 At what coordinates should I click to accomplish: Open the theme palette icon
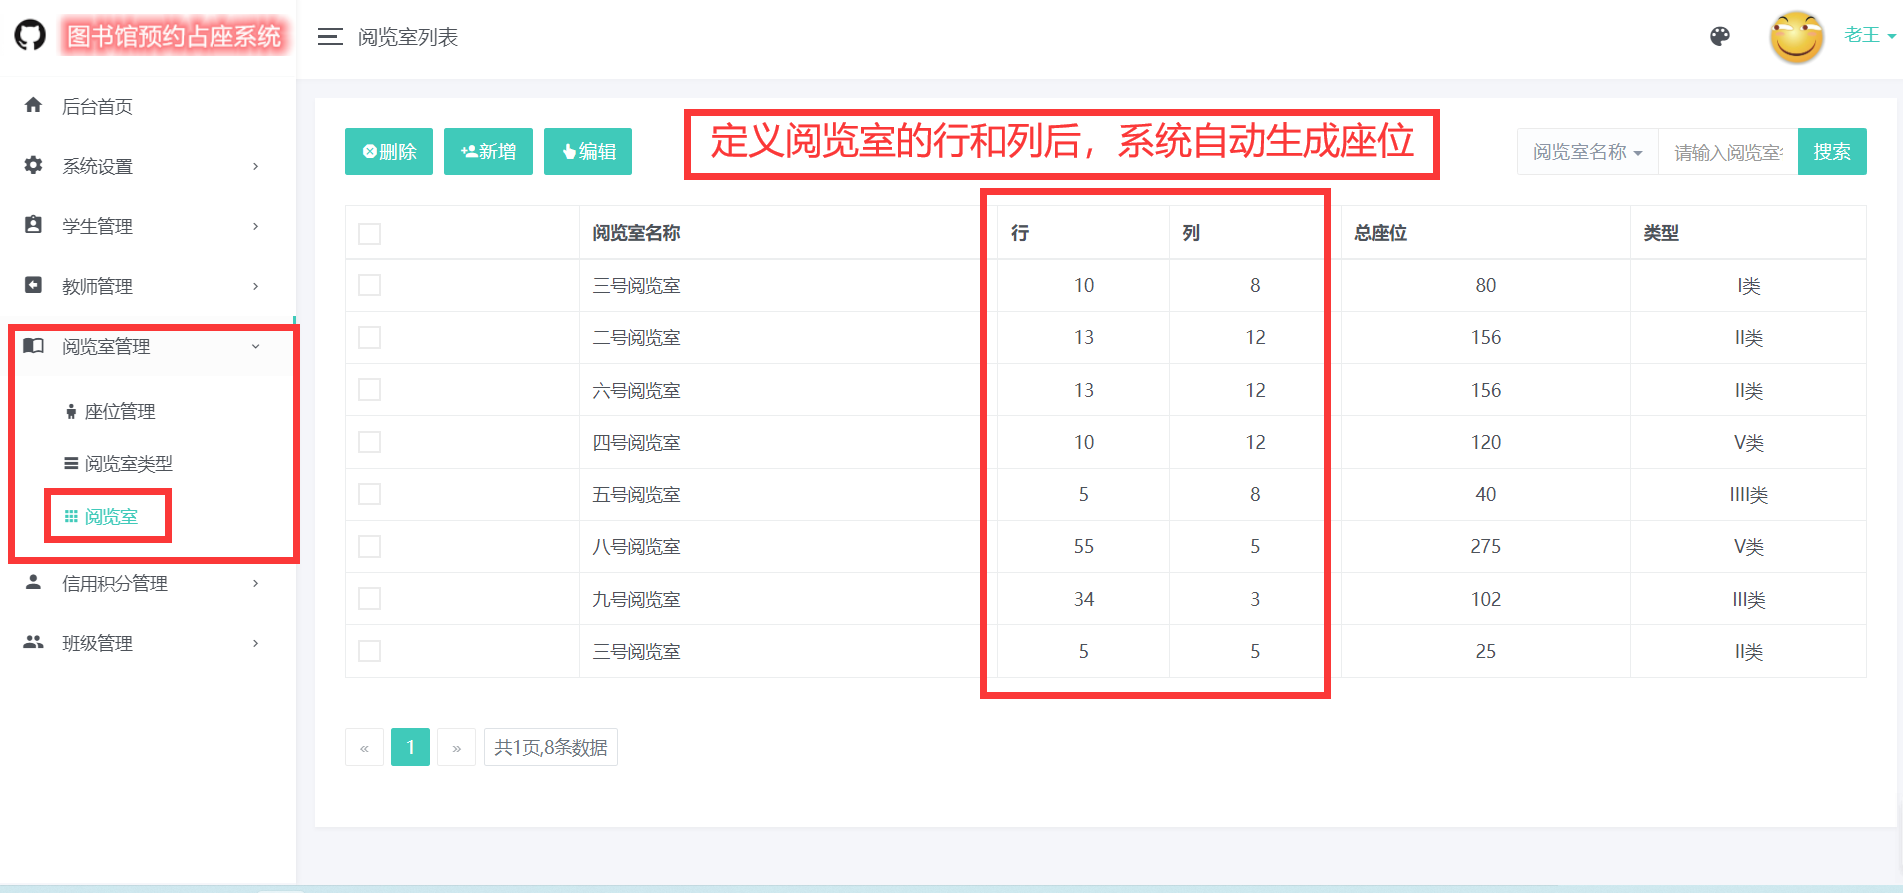click(x=1720, y=37)
